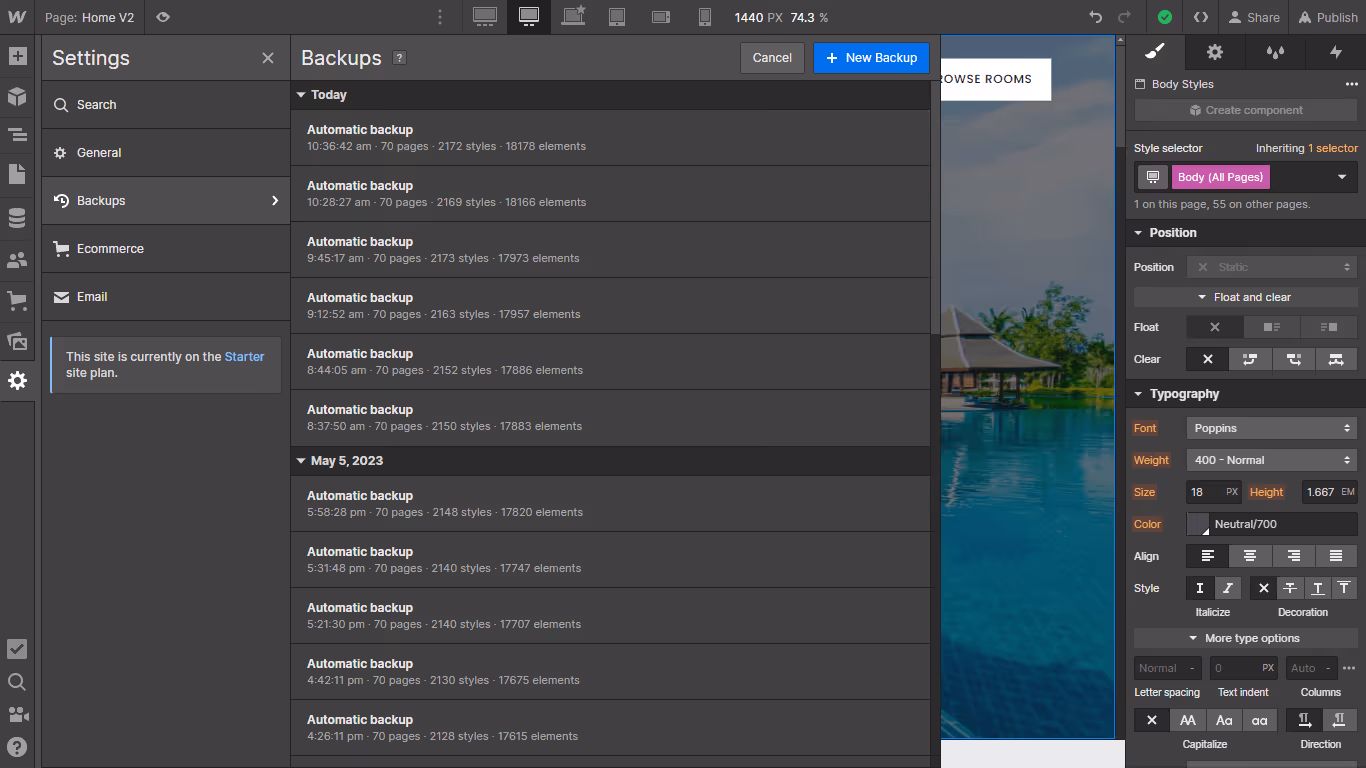This screenshot has height=768, width=1366.
Task: Open the Font dropdown showing Poppins
Action: point(1272,428)
